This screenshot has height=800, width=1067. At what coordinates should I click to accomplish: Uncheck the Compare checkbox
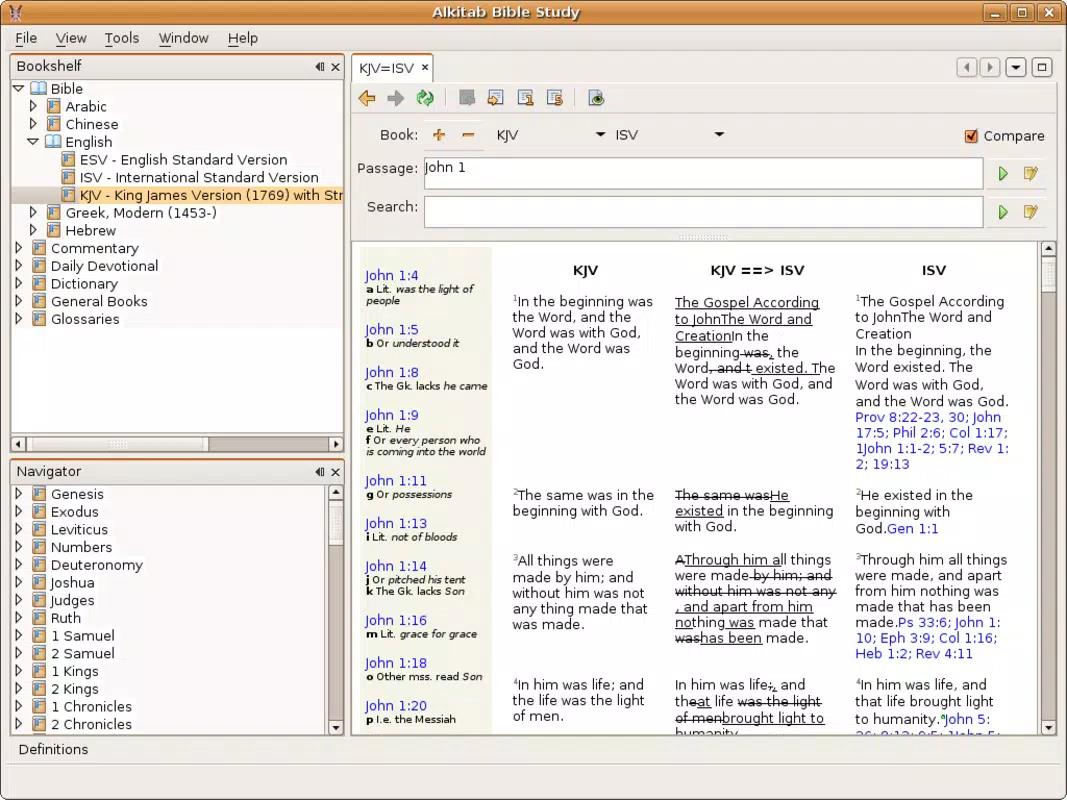coord(972,136)
